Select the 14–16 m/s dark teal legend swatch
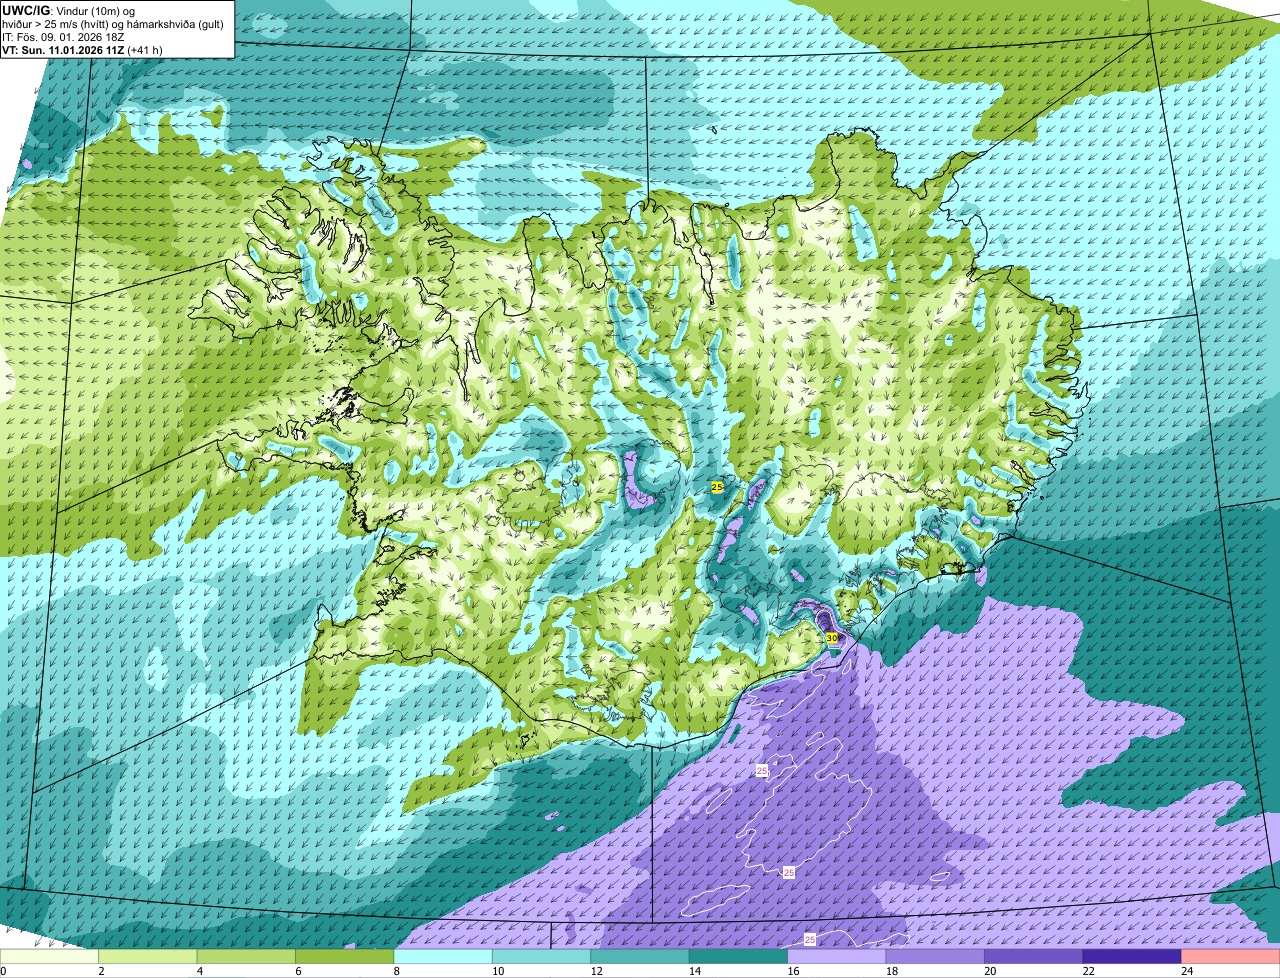Screen dimensions: 1280x978 tap(739, 957)
